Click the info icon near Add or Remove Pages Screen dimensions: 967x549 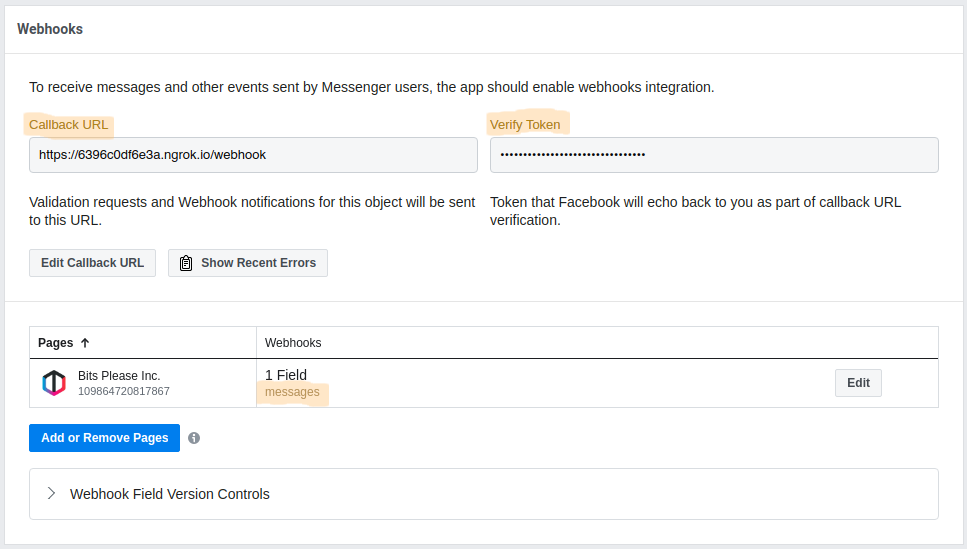pyautogui.click(x=194, y=438)
